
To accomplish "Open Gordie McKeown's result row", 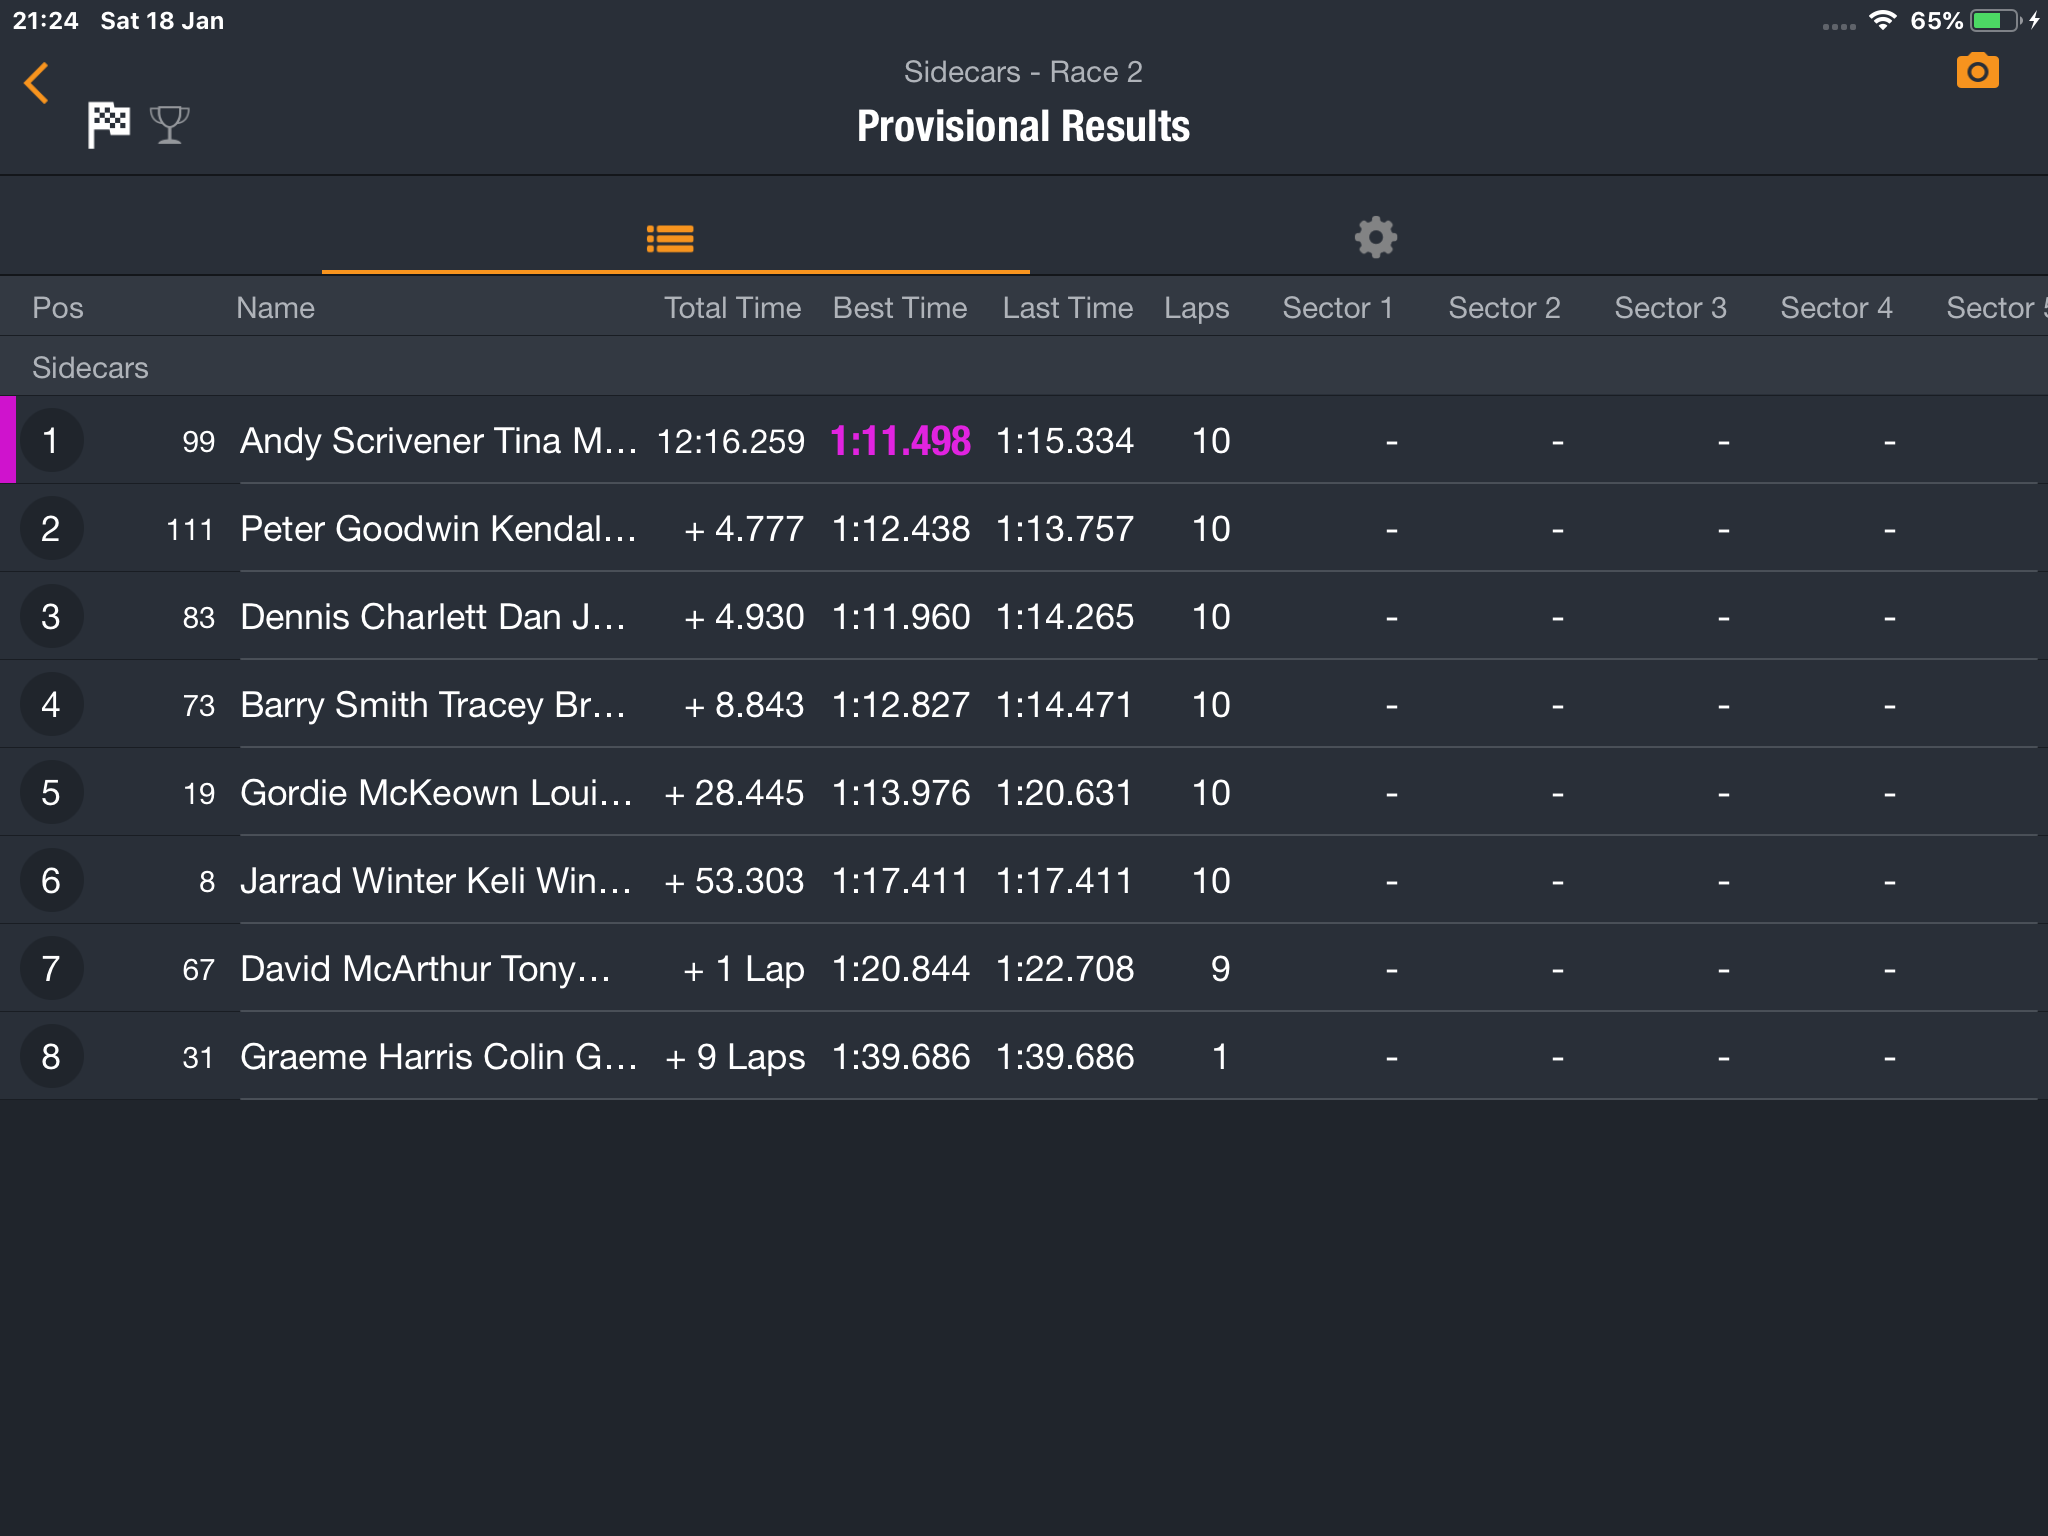I will click(x=1024, y=792).
